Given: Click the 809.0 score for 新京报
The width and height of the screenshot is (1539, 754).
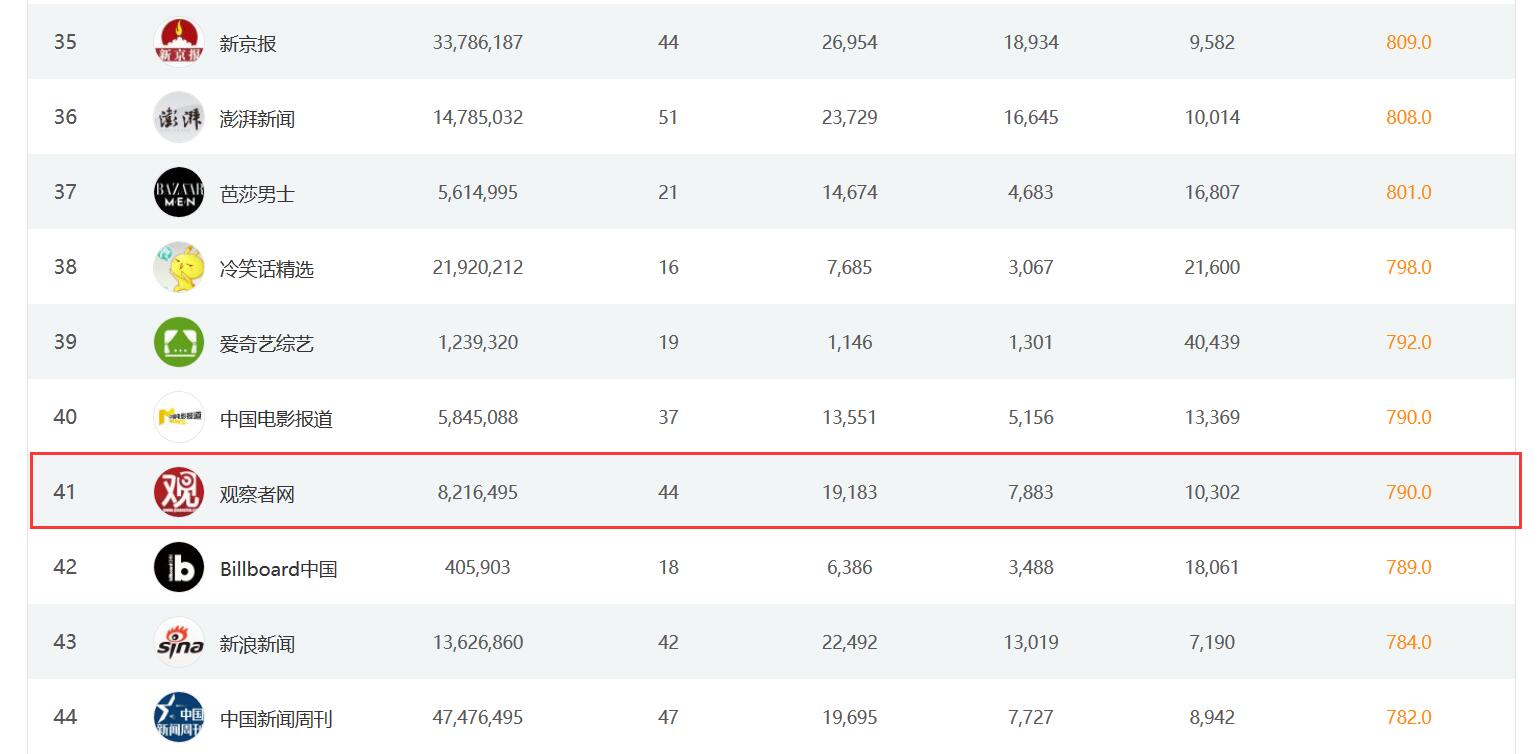Looking at the screenshot, I should coord(1408,42).
